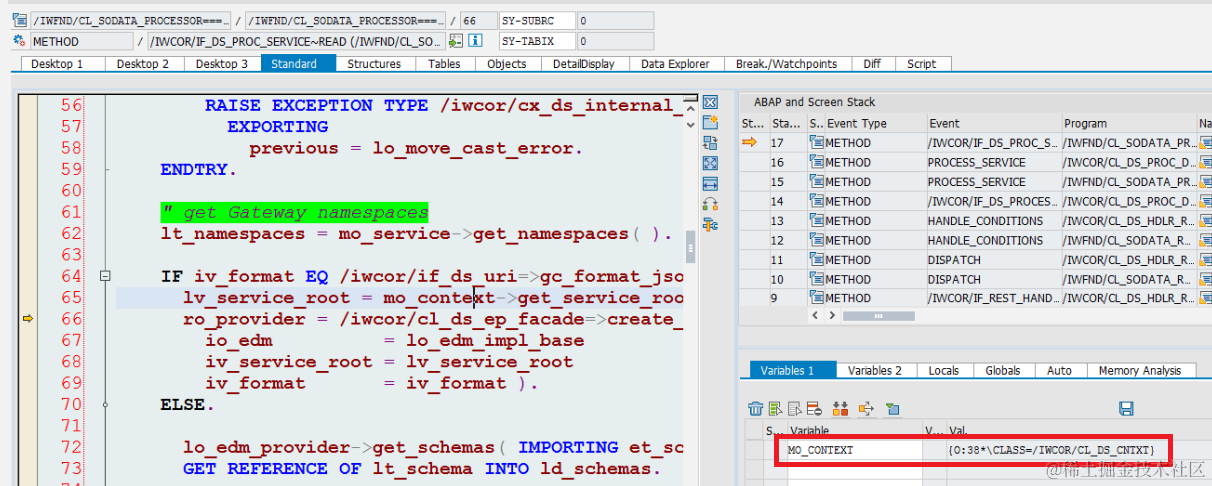Viewport: 1212px width, 486px height.
Task: Click the stack table horizontal scrollbar thumb
Action: click(879, 316)
